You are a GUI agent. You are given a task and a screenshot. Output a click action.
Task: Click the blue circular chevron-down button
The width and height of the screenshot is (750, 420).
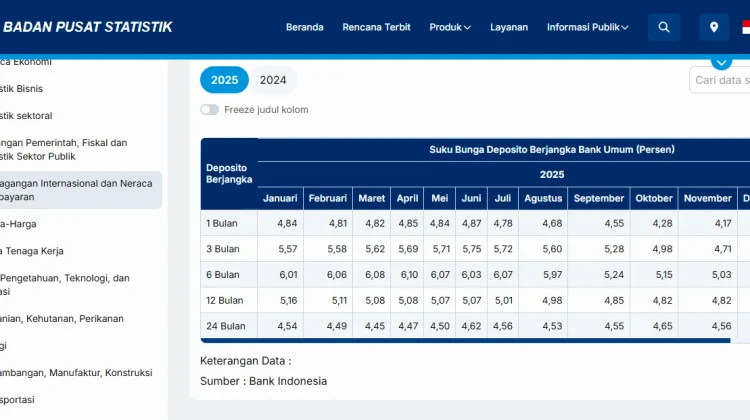coord(721,62)
